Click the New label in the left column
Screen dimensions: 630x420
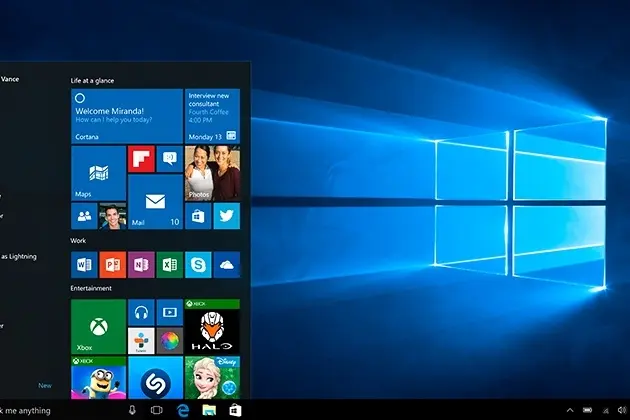click(45, 385)
